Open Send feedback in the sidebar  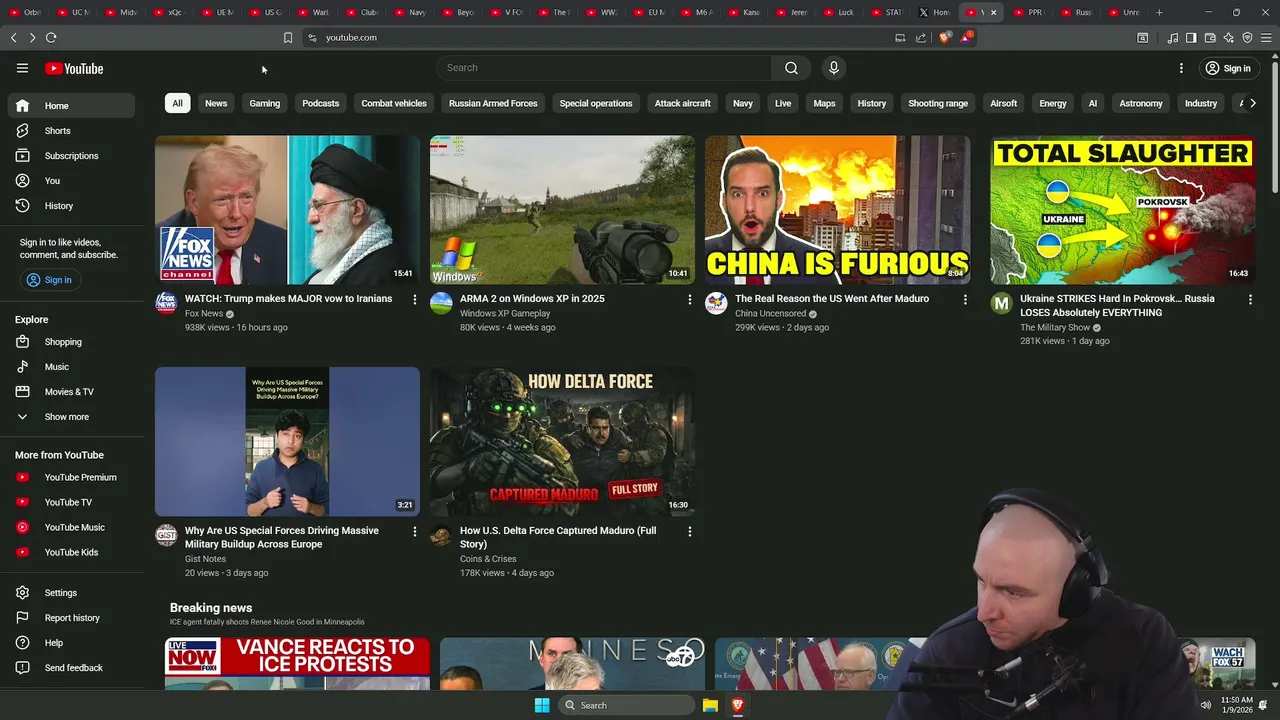click(x=71, y=668)
